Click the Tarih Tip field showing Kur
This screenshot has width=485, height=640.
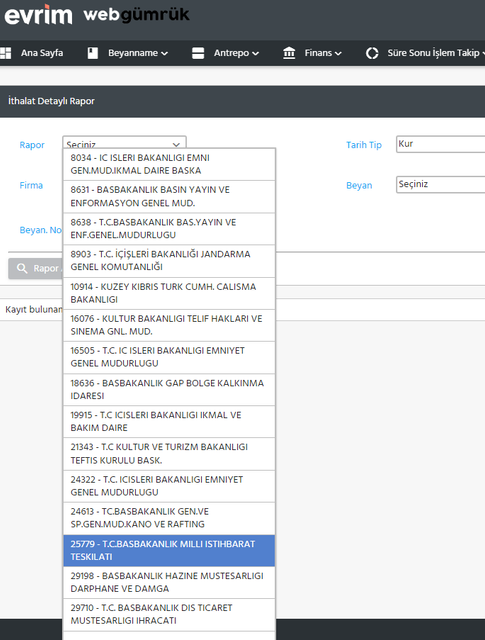coord(441,144)
